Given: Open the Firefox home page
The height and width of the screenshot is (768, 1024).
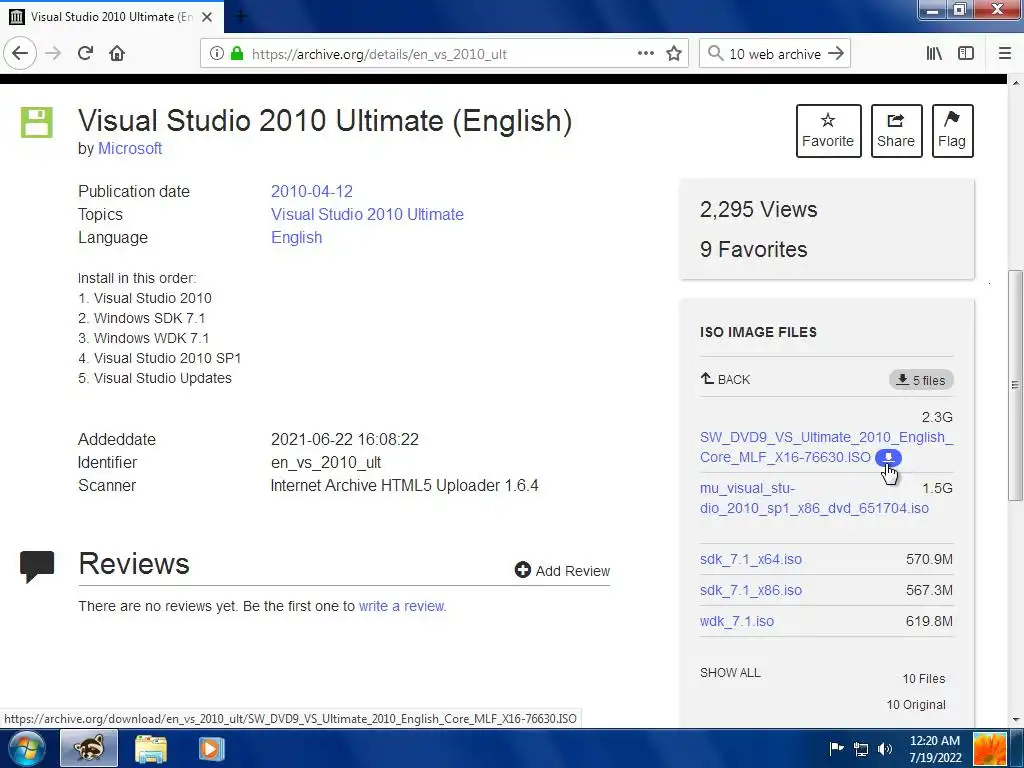Looking at the screenshot, I should click(x=117, y=54).
